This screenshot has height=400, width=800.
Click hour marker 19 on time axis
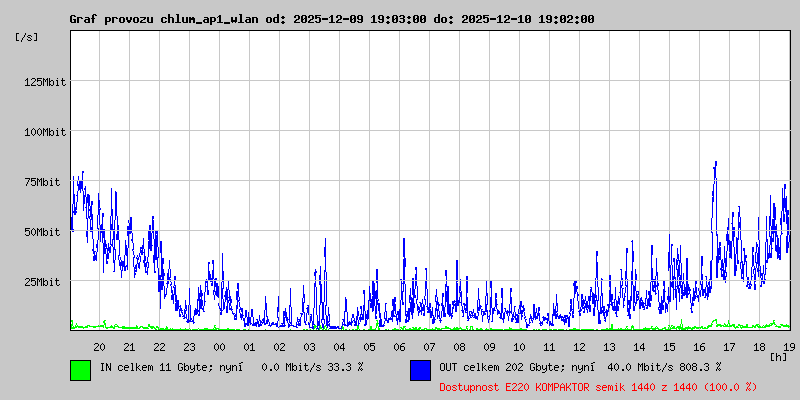click(x=788, y=346)
